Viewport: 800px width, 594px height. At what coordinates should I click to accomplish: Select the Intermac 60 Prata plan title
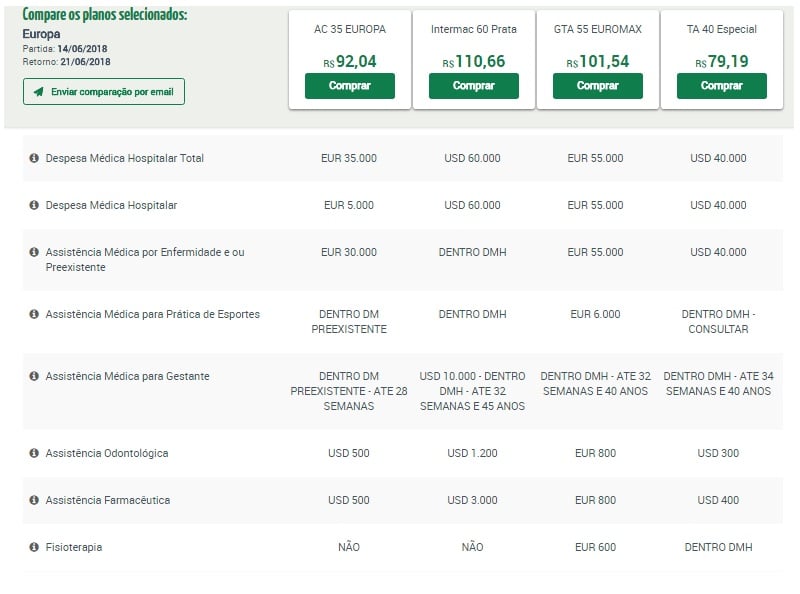point(473,30)
